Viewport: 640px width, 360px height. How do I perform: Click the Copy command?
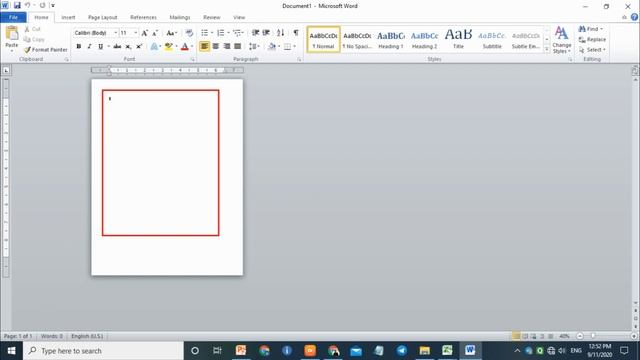pyautogui.click(x=34, y=39)
